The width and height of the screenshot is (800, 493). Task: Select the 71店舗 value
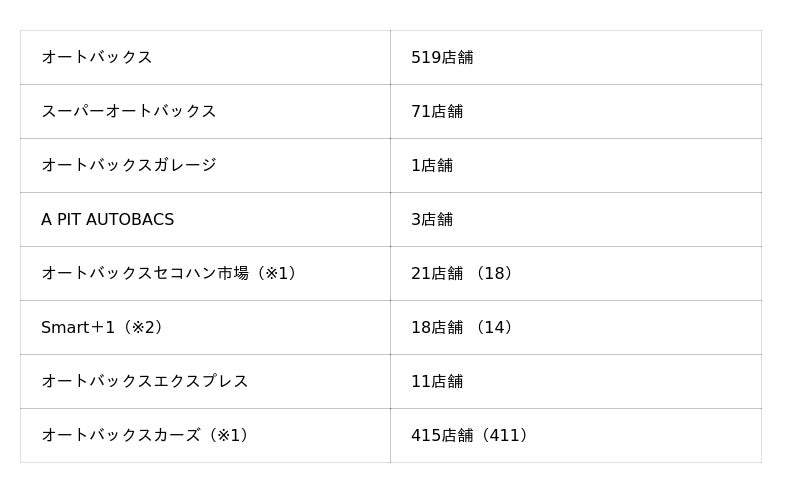coord(437,111)
